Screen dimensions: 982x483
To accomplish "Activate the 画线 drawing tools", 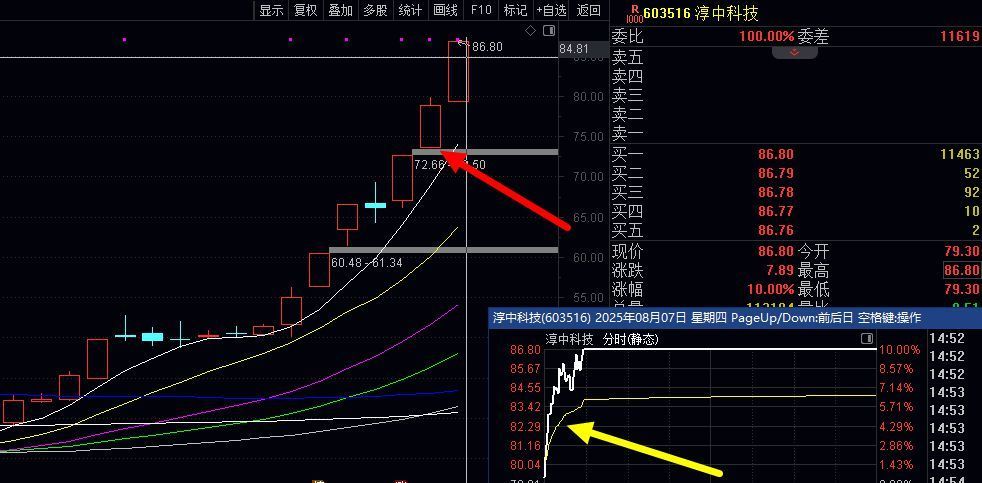I will point(445,10).
